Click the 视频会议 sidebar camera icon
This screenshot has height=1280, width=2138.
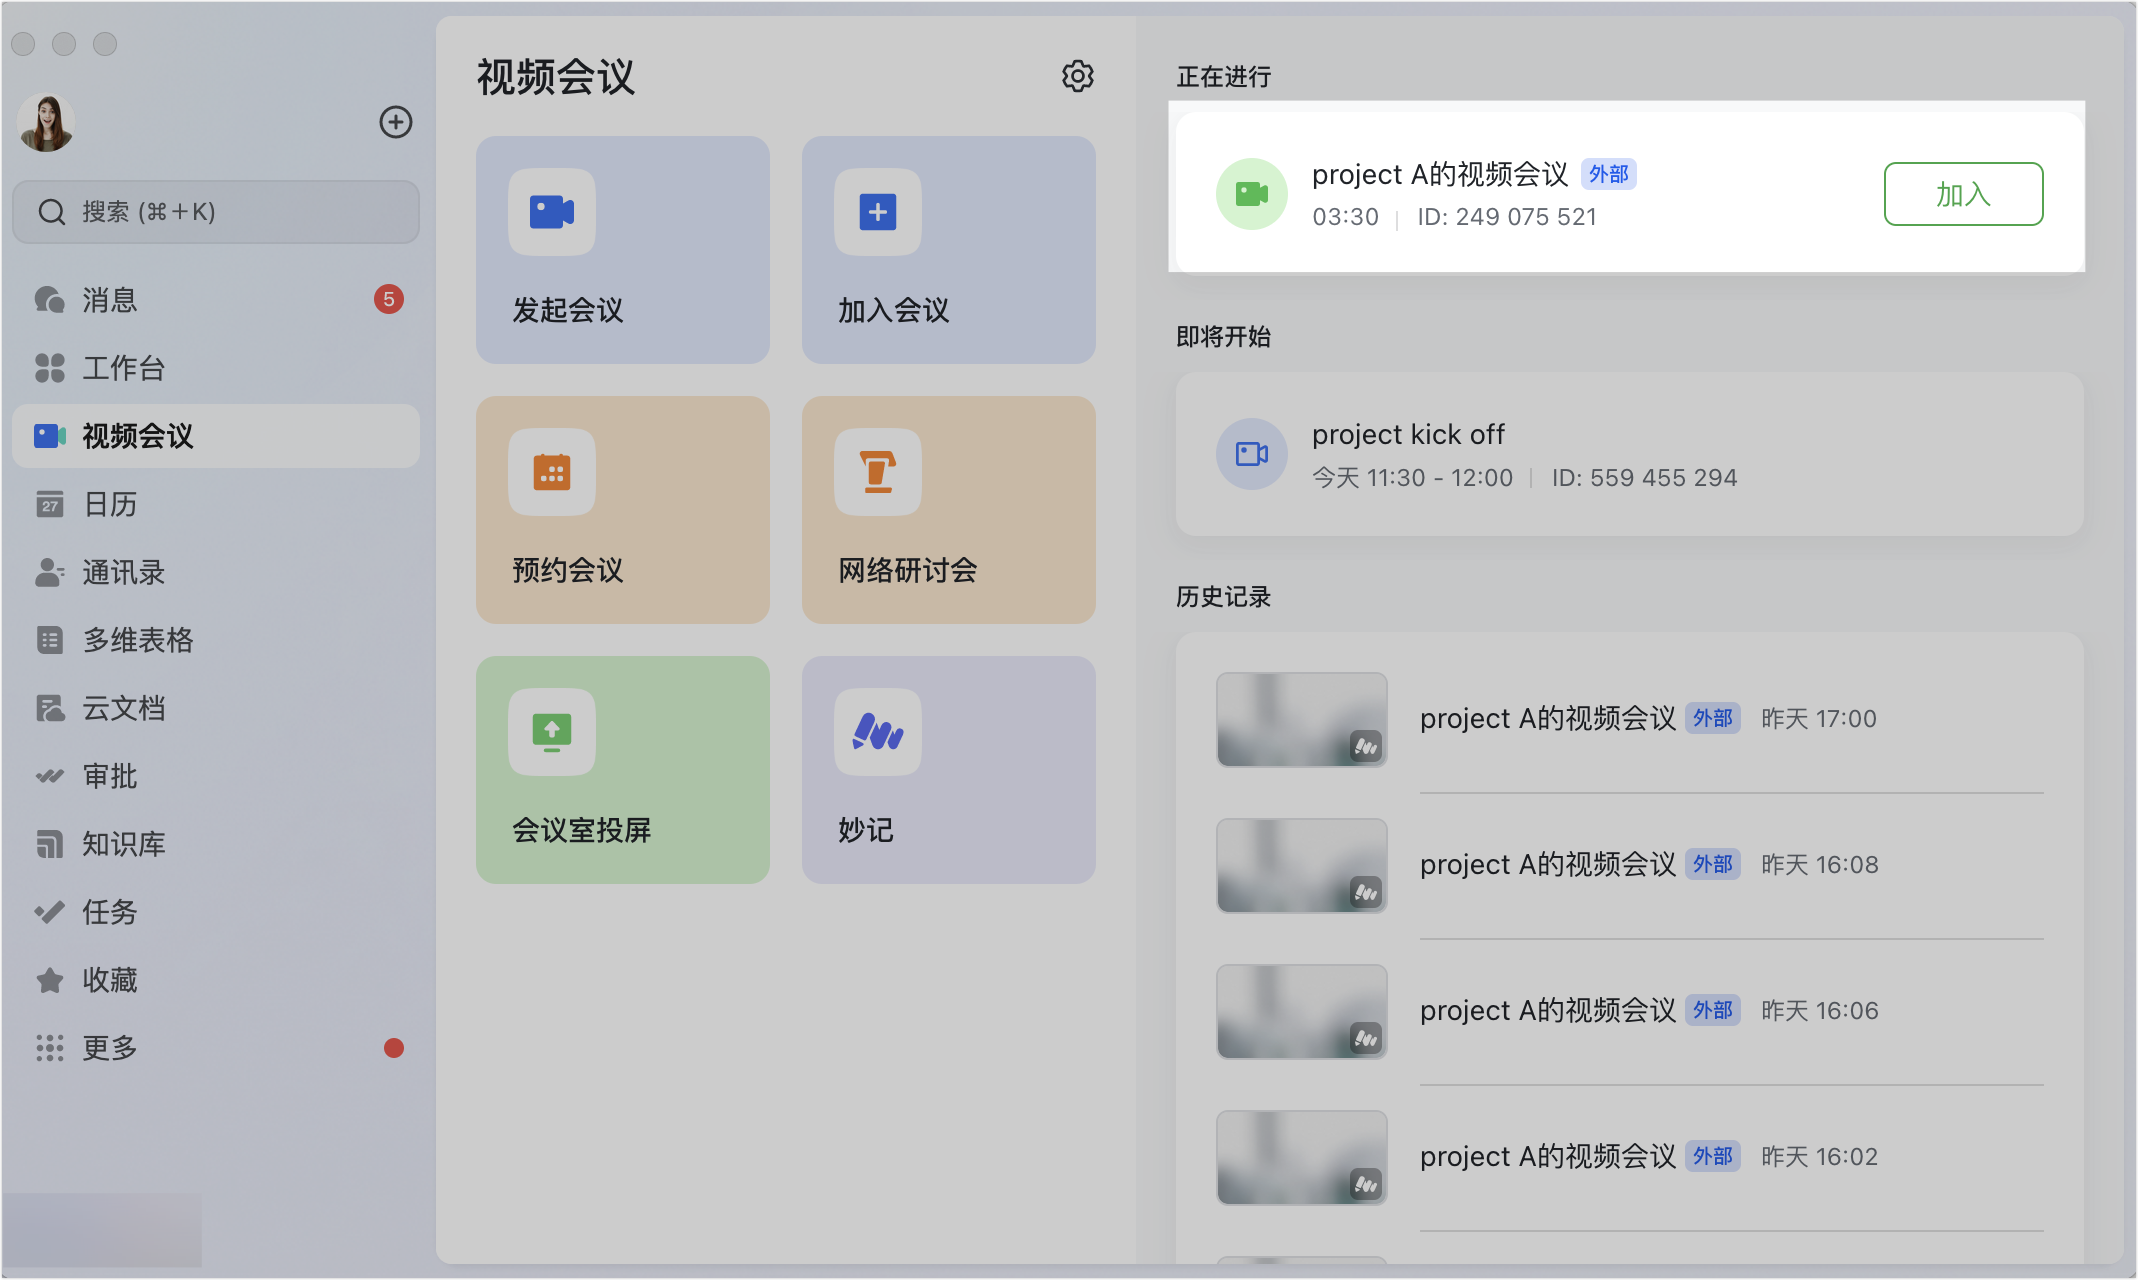click(x=49, y=436)
